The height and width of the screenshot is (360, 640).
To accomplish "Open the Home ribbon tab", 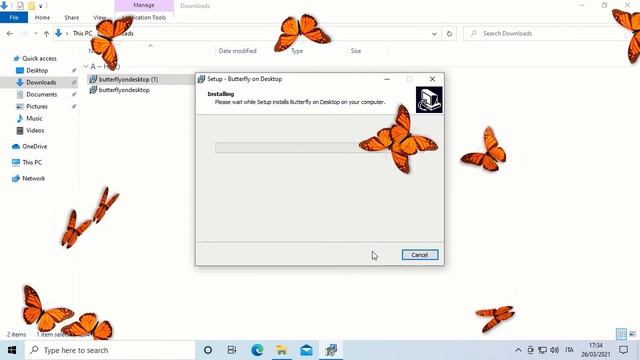I will tap(42, 18).
